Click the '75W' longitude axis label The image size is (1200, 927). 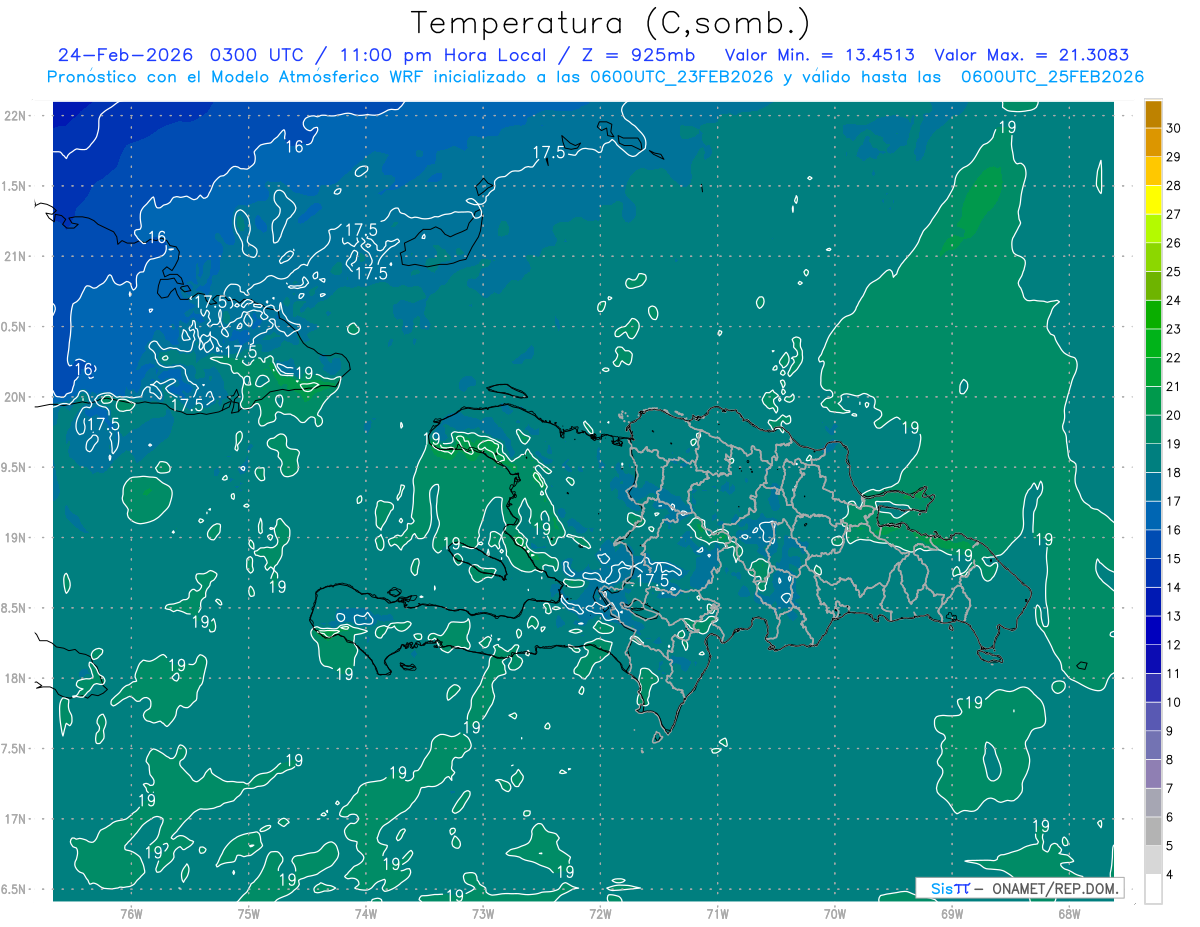point(249,913)
